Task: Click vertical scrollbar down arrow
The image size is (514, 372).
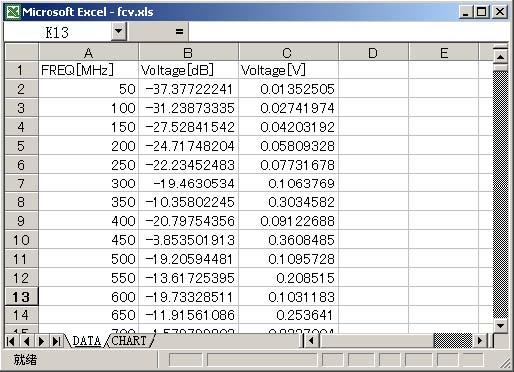Action: coord(500,325)
